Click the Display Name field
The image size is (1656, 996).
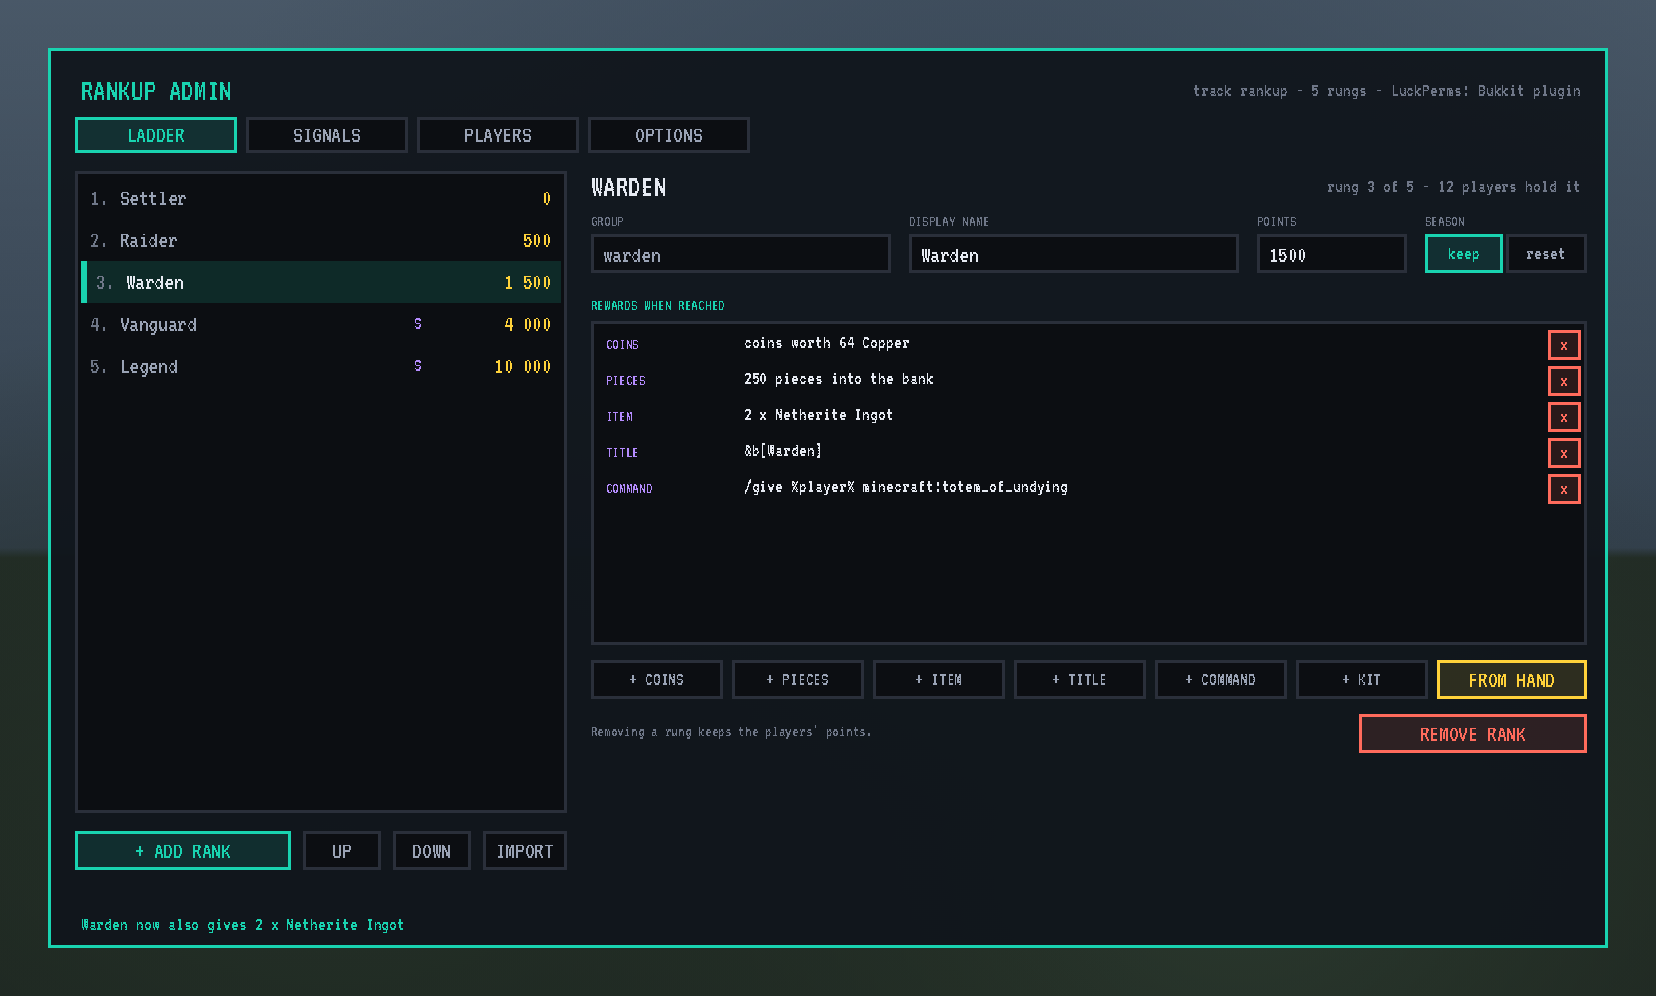(x=1074, y=254)
